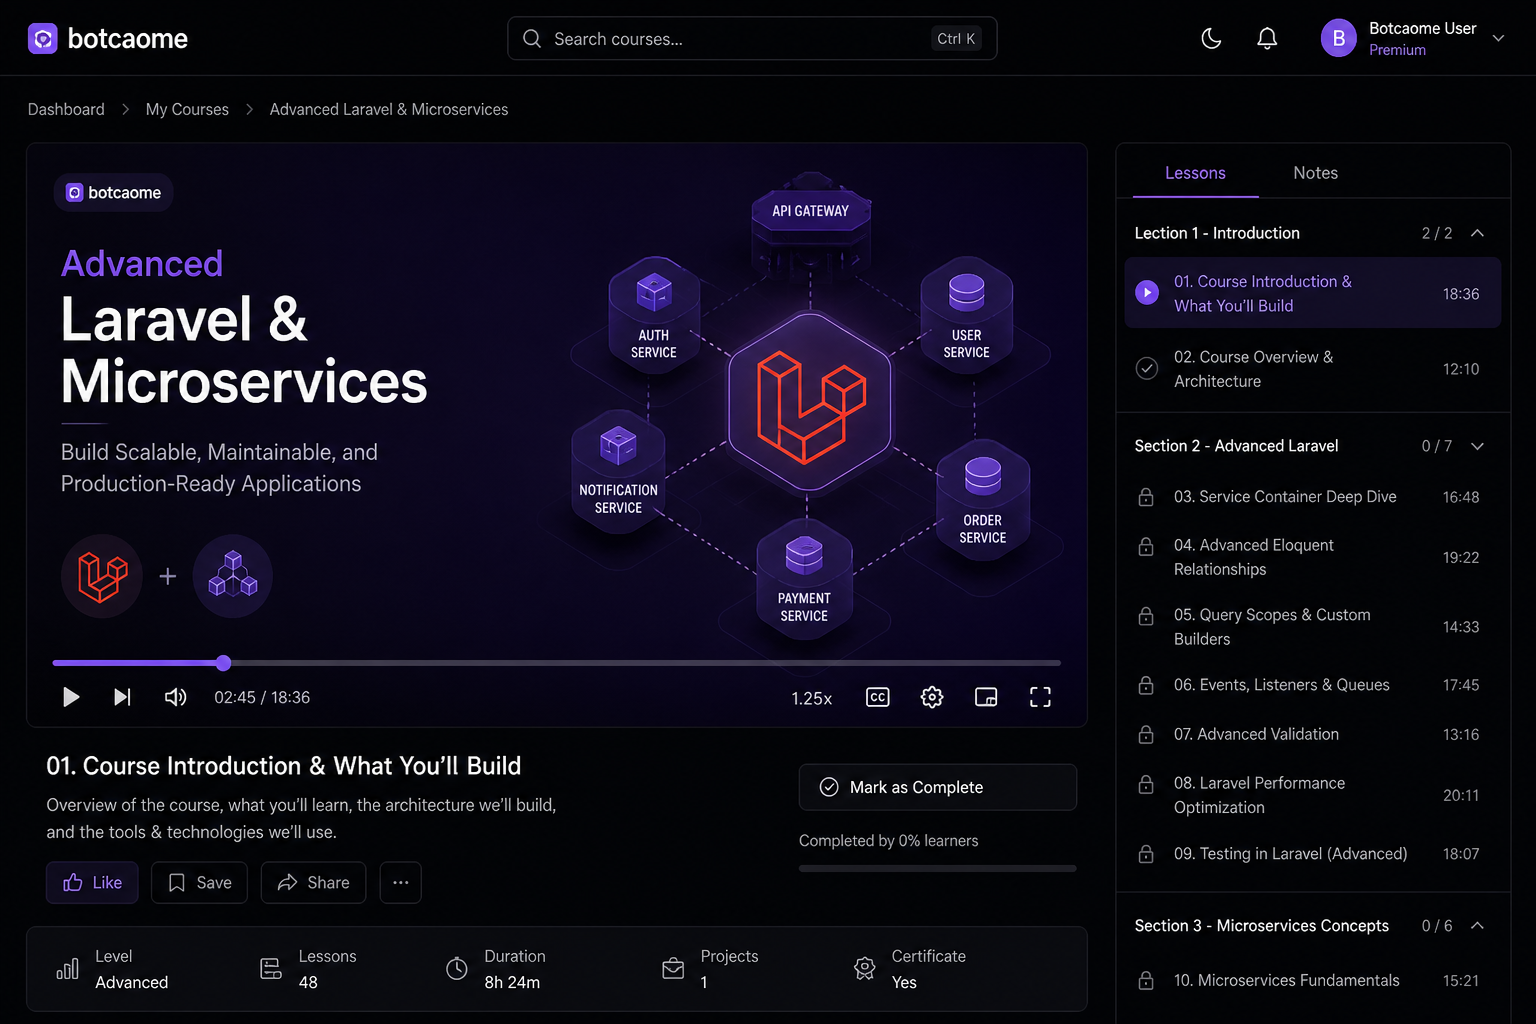The width and height of the screenshot is (1536, 1024).
Task: Select lesson 03 Service Container Deep Dive
Action: [1312, 497]
